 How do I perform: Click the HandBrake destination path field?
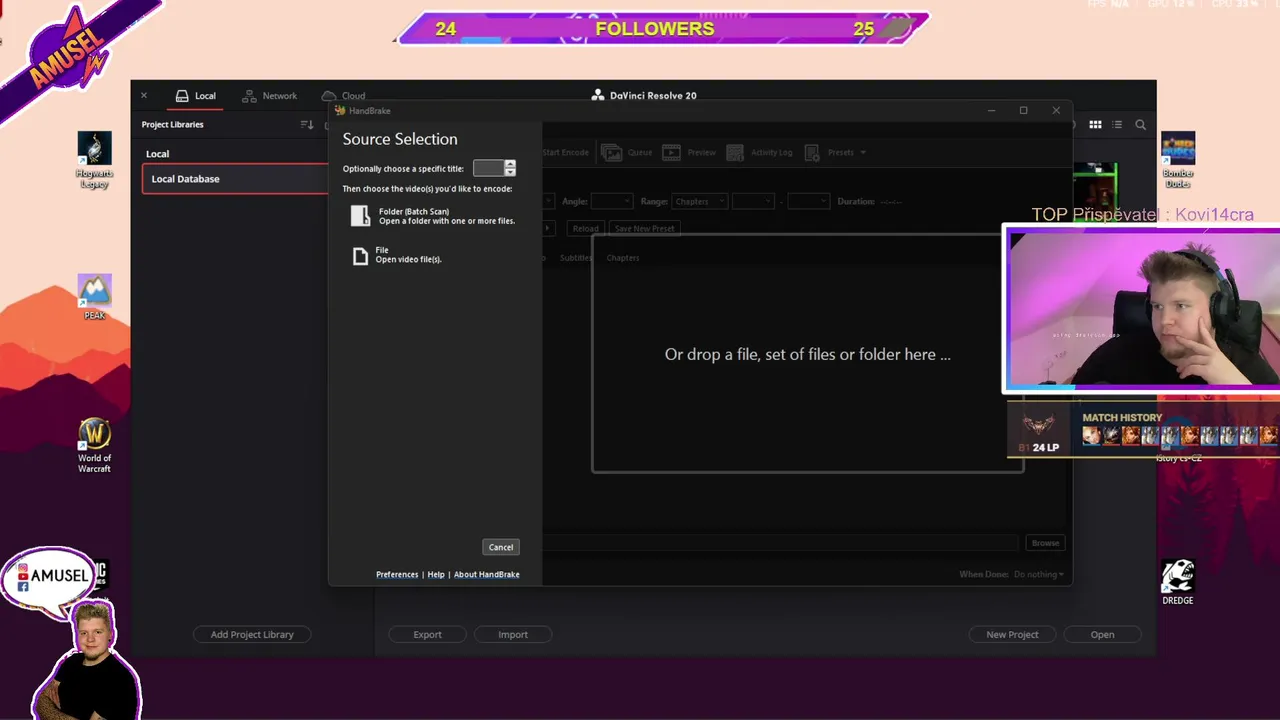780,543
